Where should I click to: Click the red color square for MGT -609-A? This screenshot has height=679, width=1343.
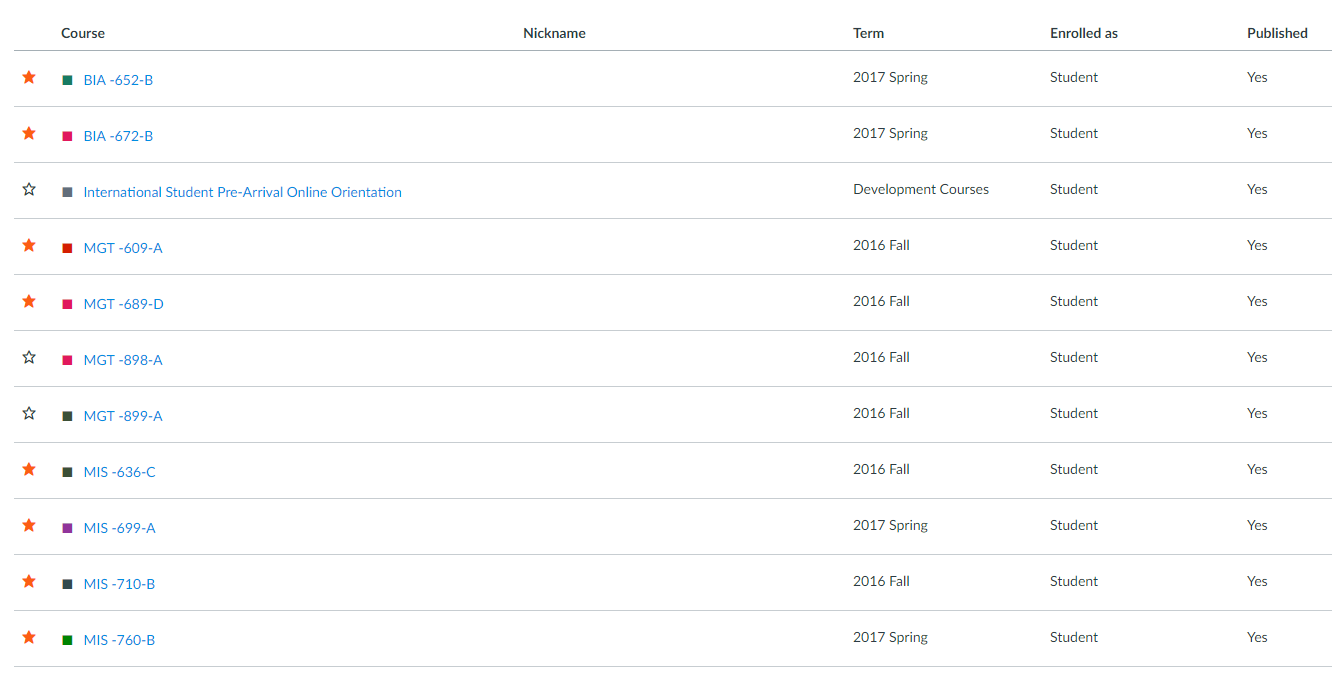coord(67,248)
